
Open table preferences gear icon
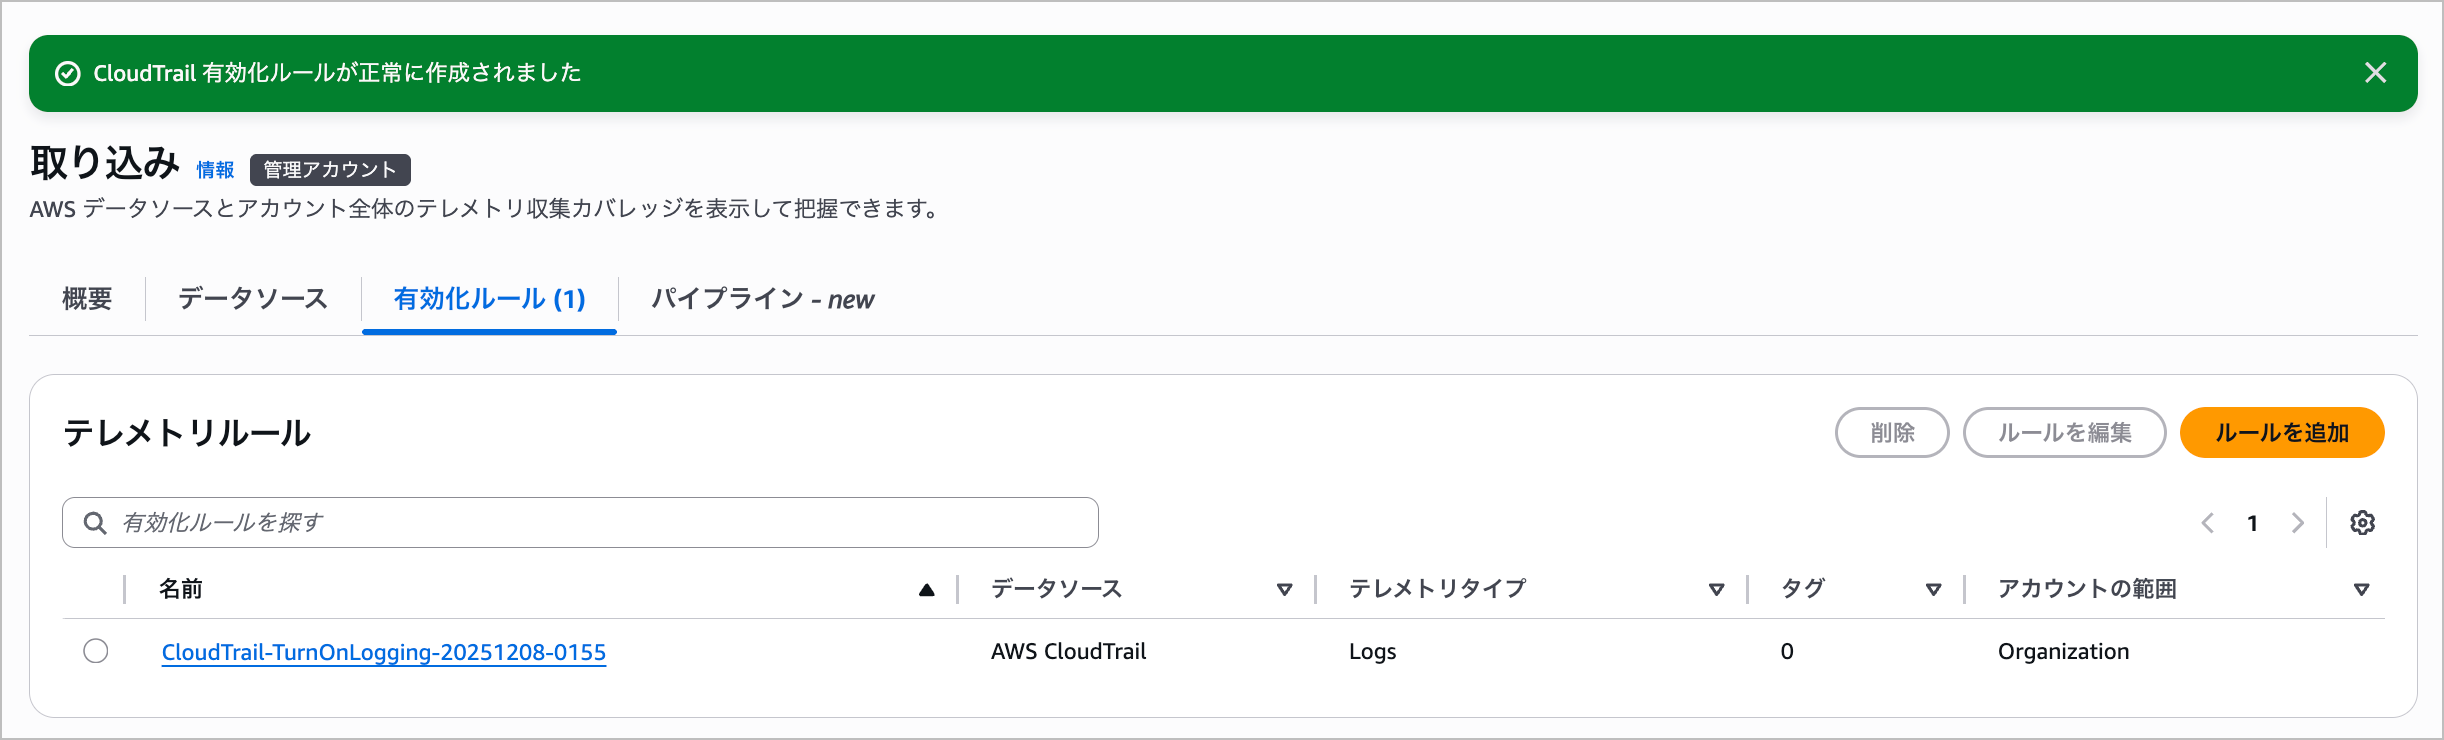(x=2362, y=523)
